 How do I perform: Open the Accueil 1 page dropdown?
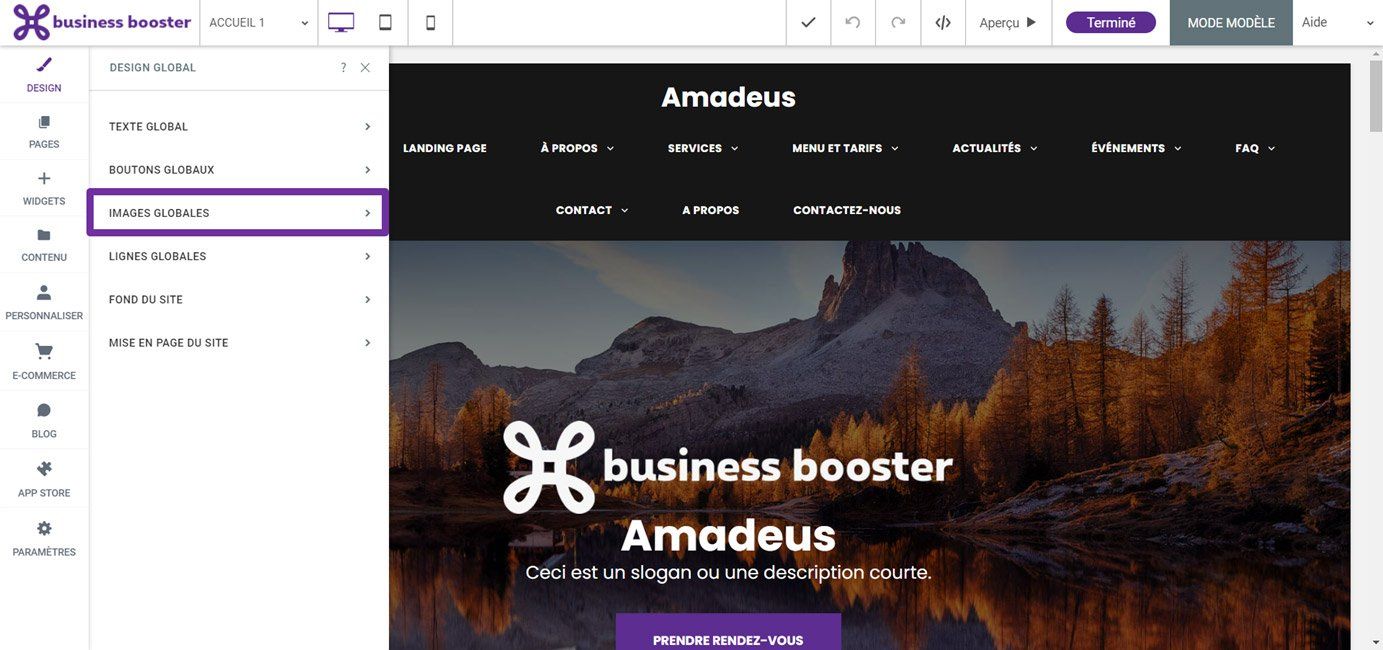tap(259, 22)
